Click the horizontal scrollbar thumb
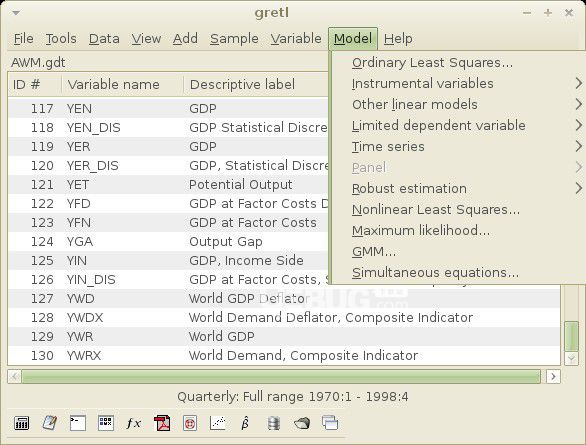Screen dimensions: 586x445 (x=281, y=376)
